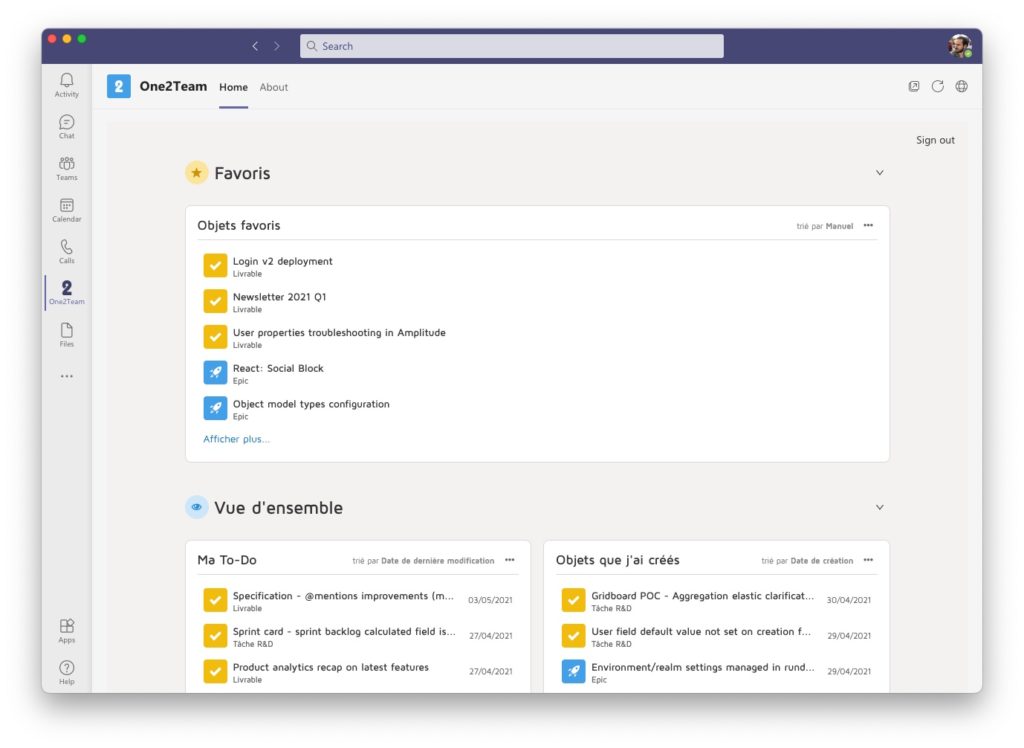
Task: Open the Apps store in sidebar
Action: tap(67, 631)
